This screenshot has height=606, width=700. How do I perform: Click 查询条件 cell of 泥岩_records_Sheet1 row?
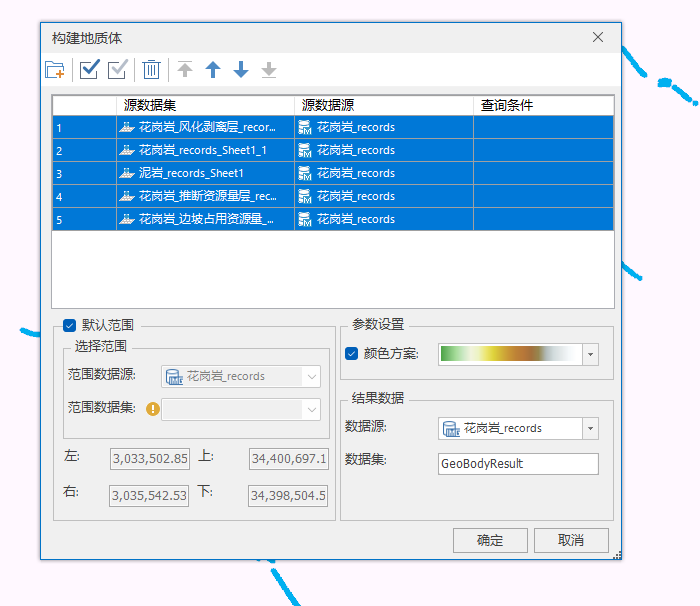coord(543,173)
